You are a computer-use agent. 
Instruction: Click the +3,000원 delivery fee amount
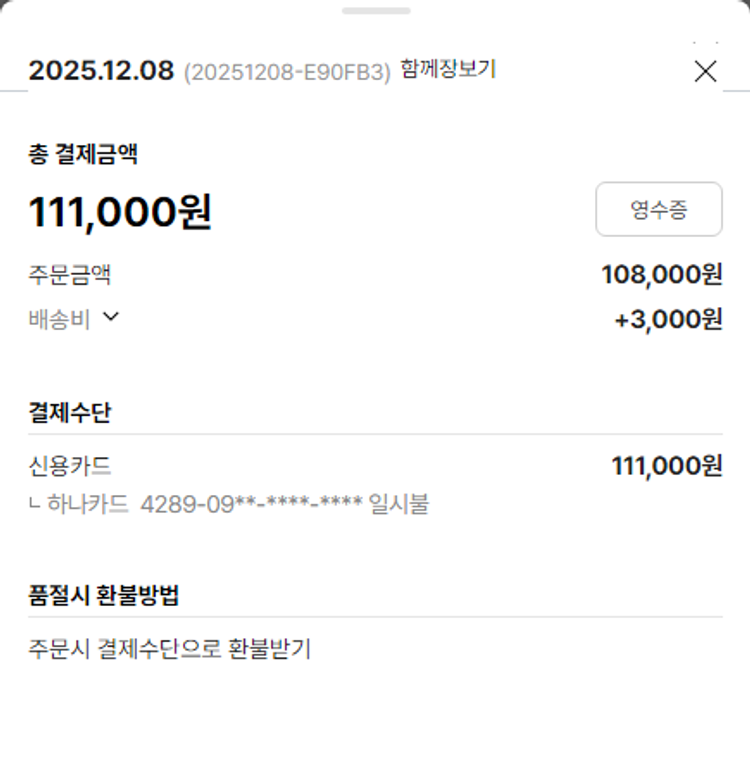pos(668,319)
